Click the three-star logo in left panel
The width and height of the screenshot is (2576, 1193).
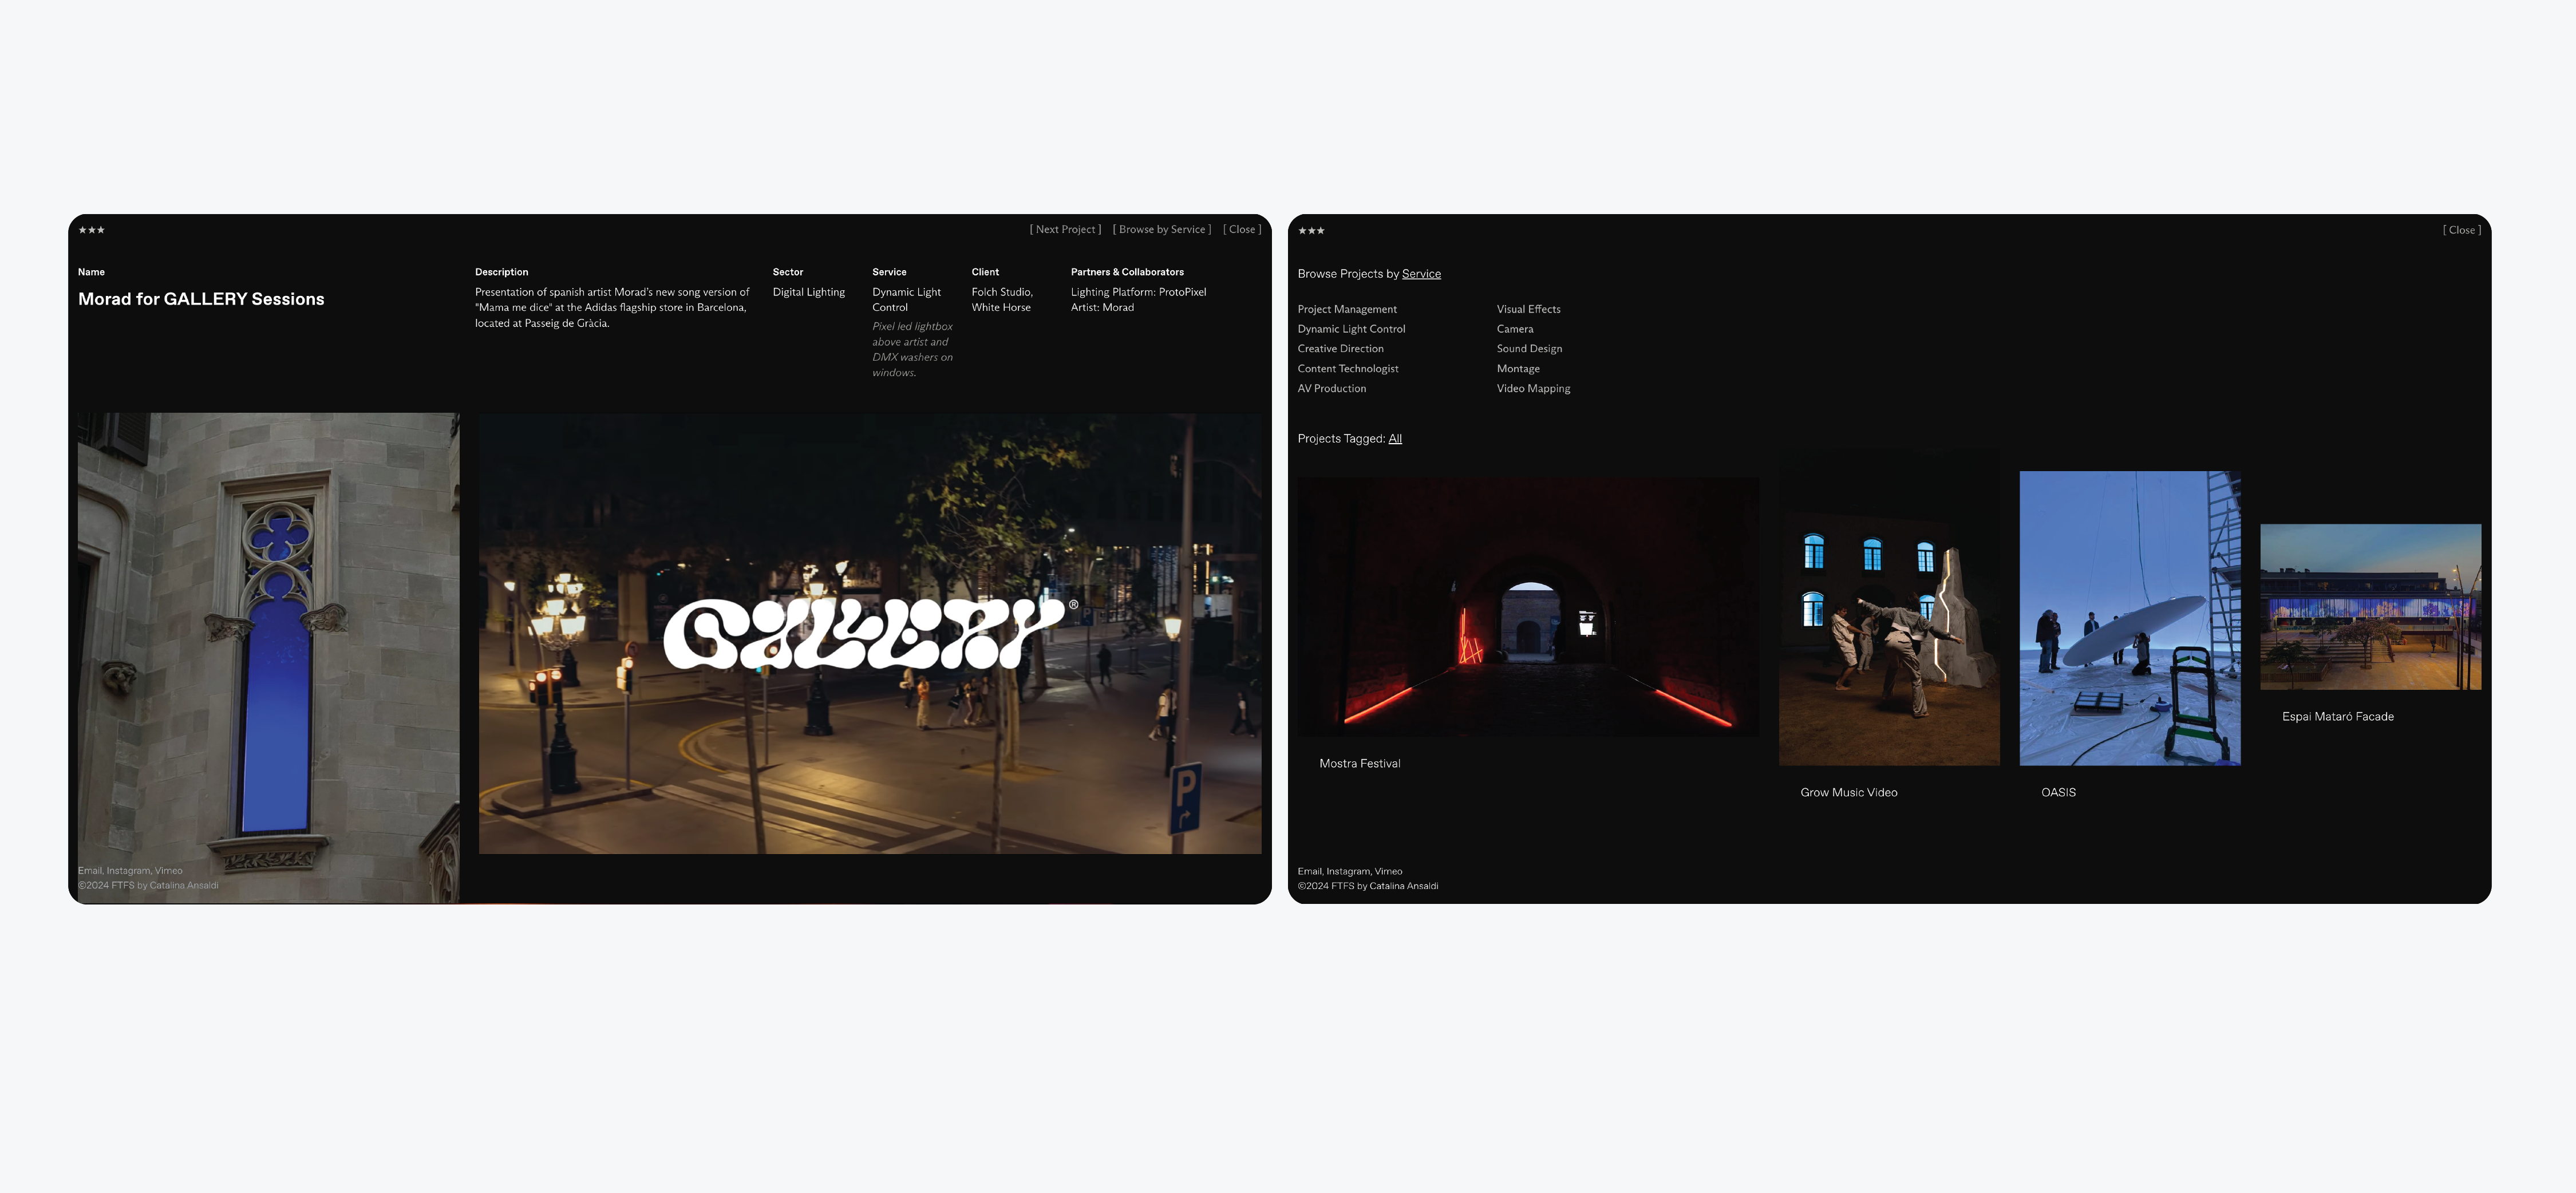(91, 230)
